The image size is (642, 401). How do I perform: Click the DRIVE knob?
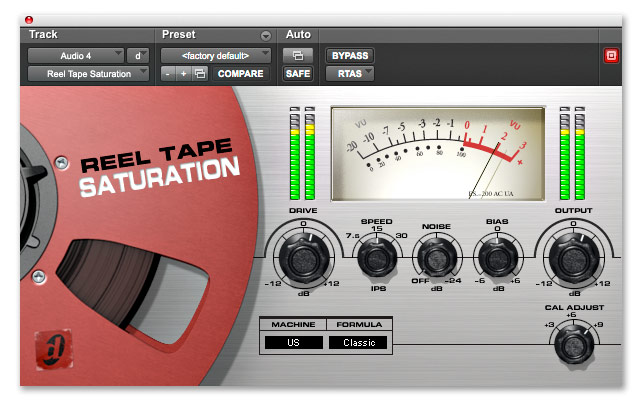click(303, 259)
